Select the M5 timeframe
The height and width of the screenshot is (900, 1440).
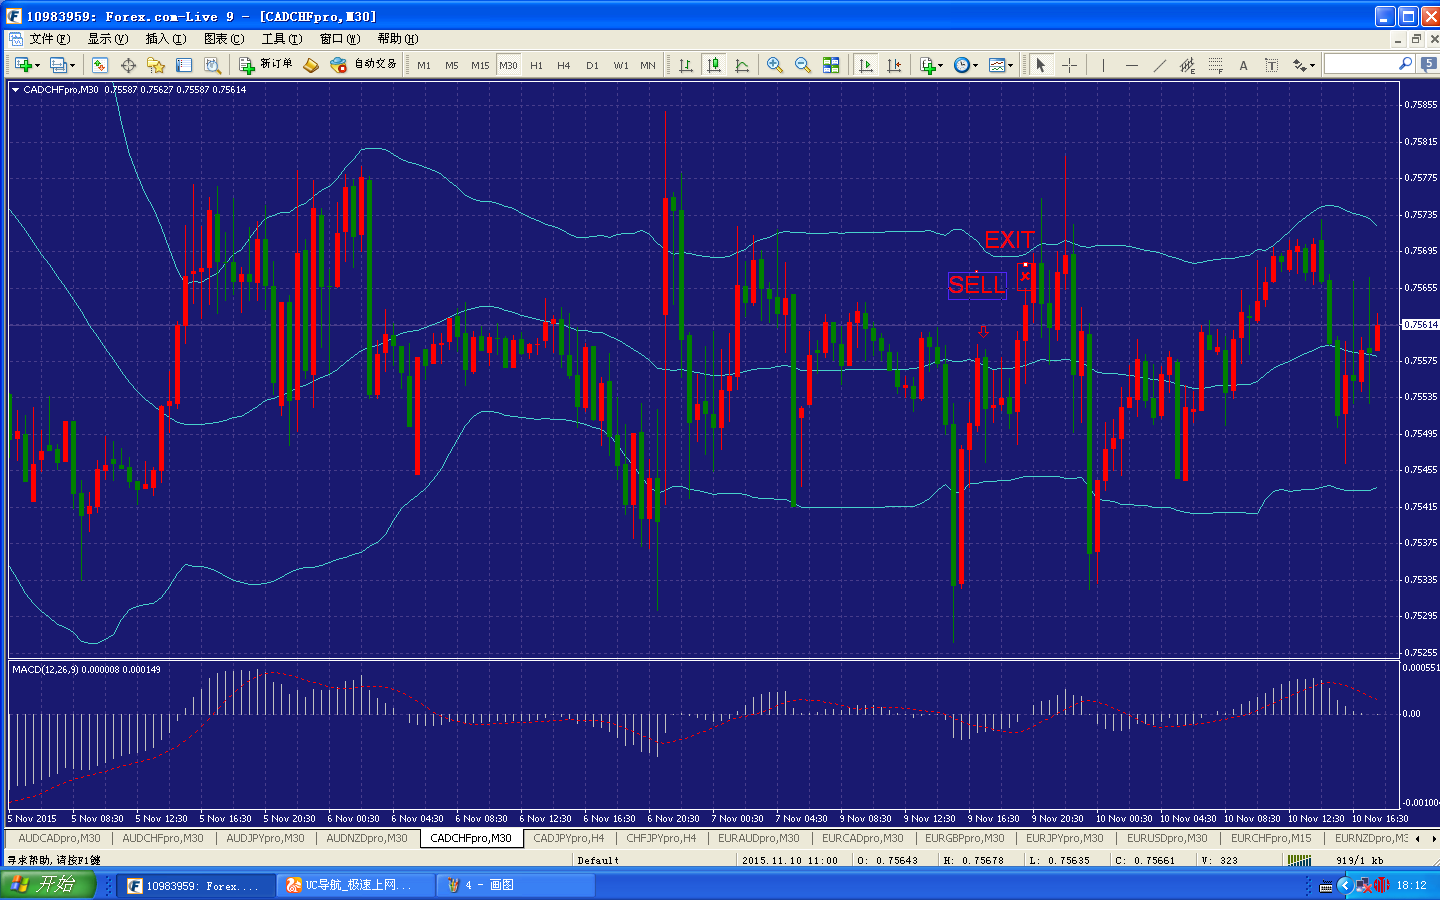coord(452,65)
